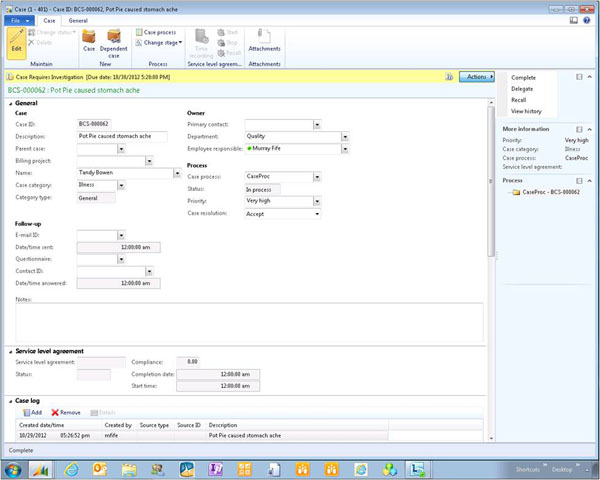Open the File menu
This screenshot has width=600, height=480.
click(x=17, y=20)
